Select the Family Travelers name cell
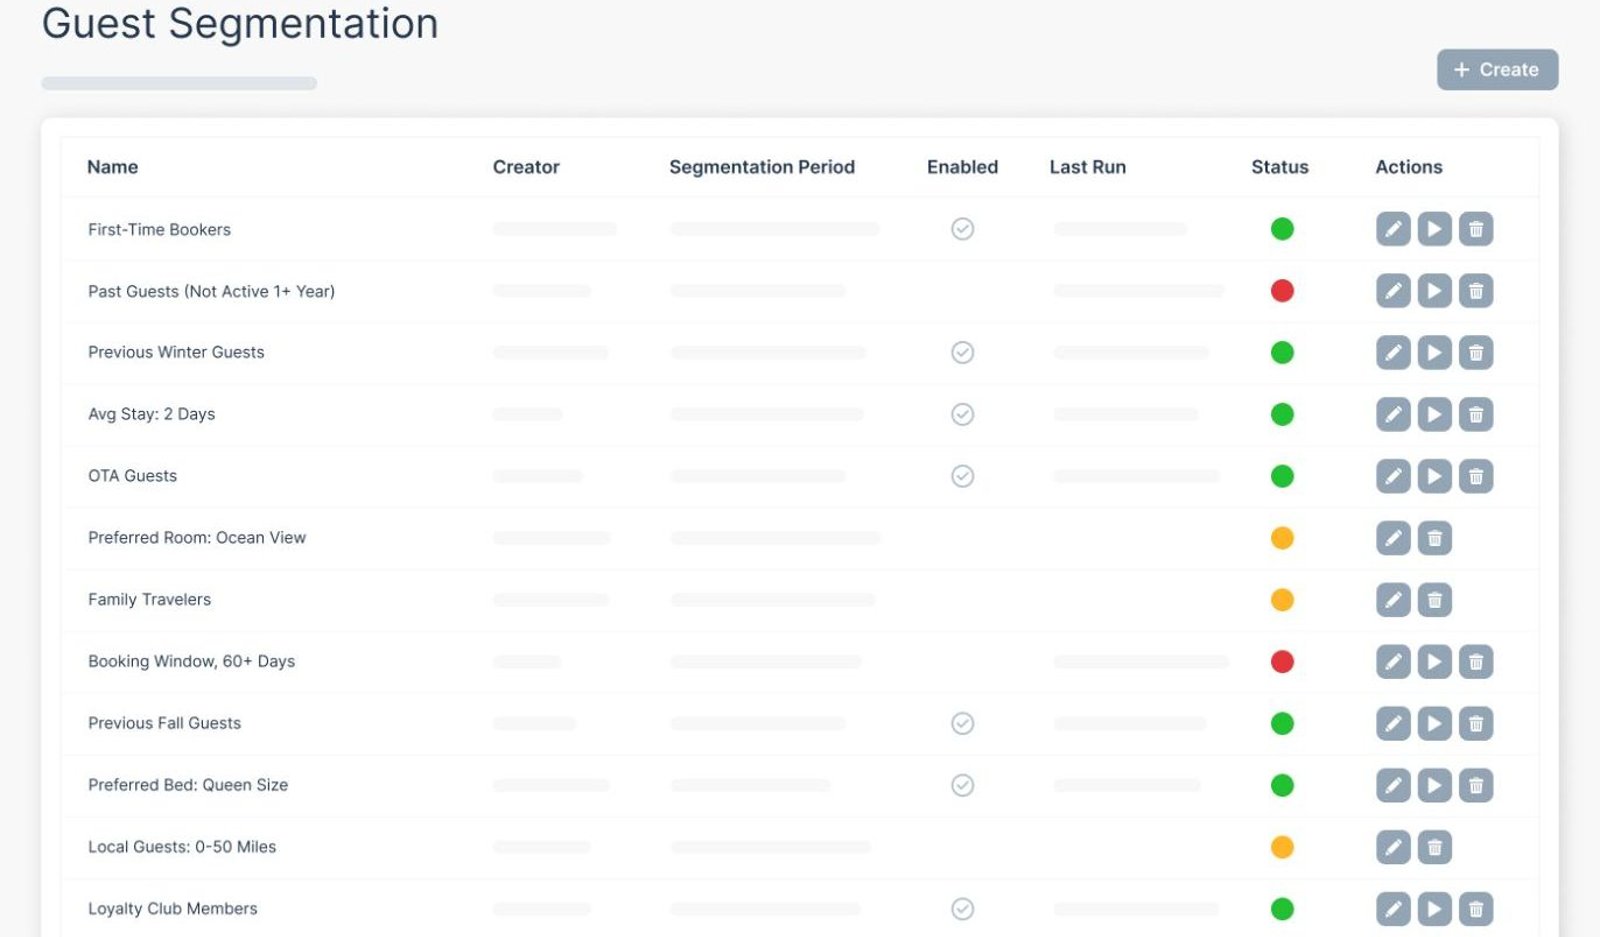Viewport: 1600px width, 937px height. tap(149, 600)
